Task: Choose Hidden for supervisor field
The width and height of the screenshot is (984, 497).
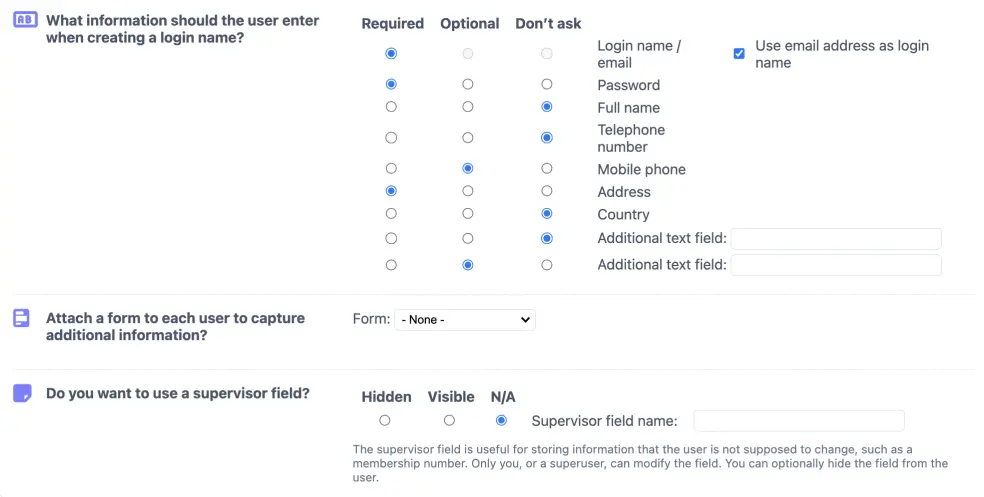Action: (385, 421)
